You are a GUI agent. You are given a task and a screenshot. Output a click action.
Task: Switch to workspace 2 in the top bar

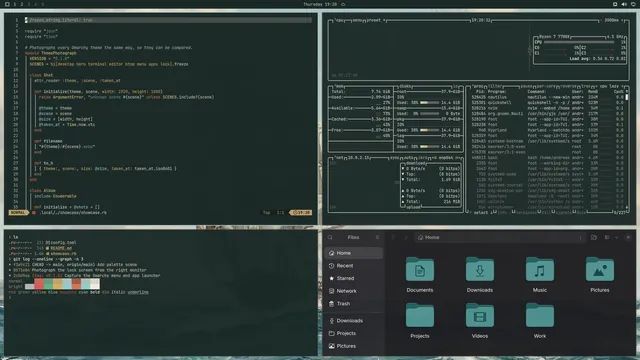(x=22, y=4)
